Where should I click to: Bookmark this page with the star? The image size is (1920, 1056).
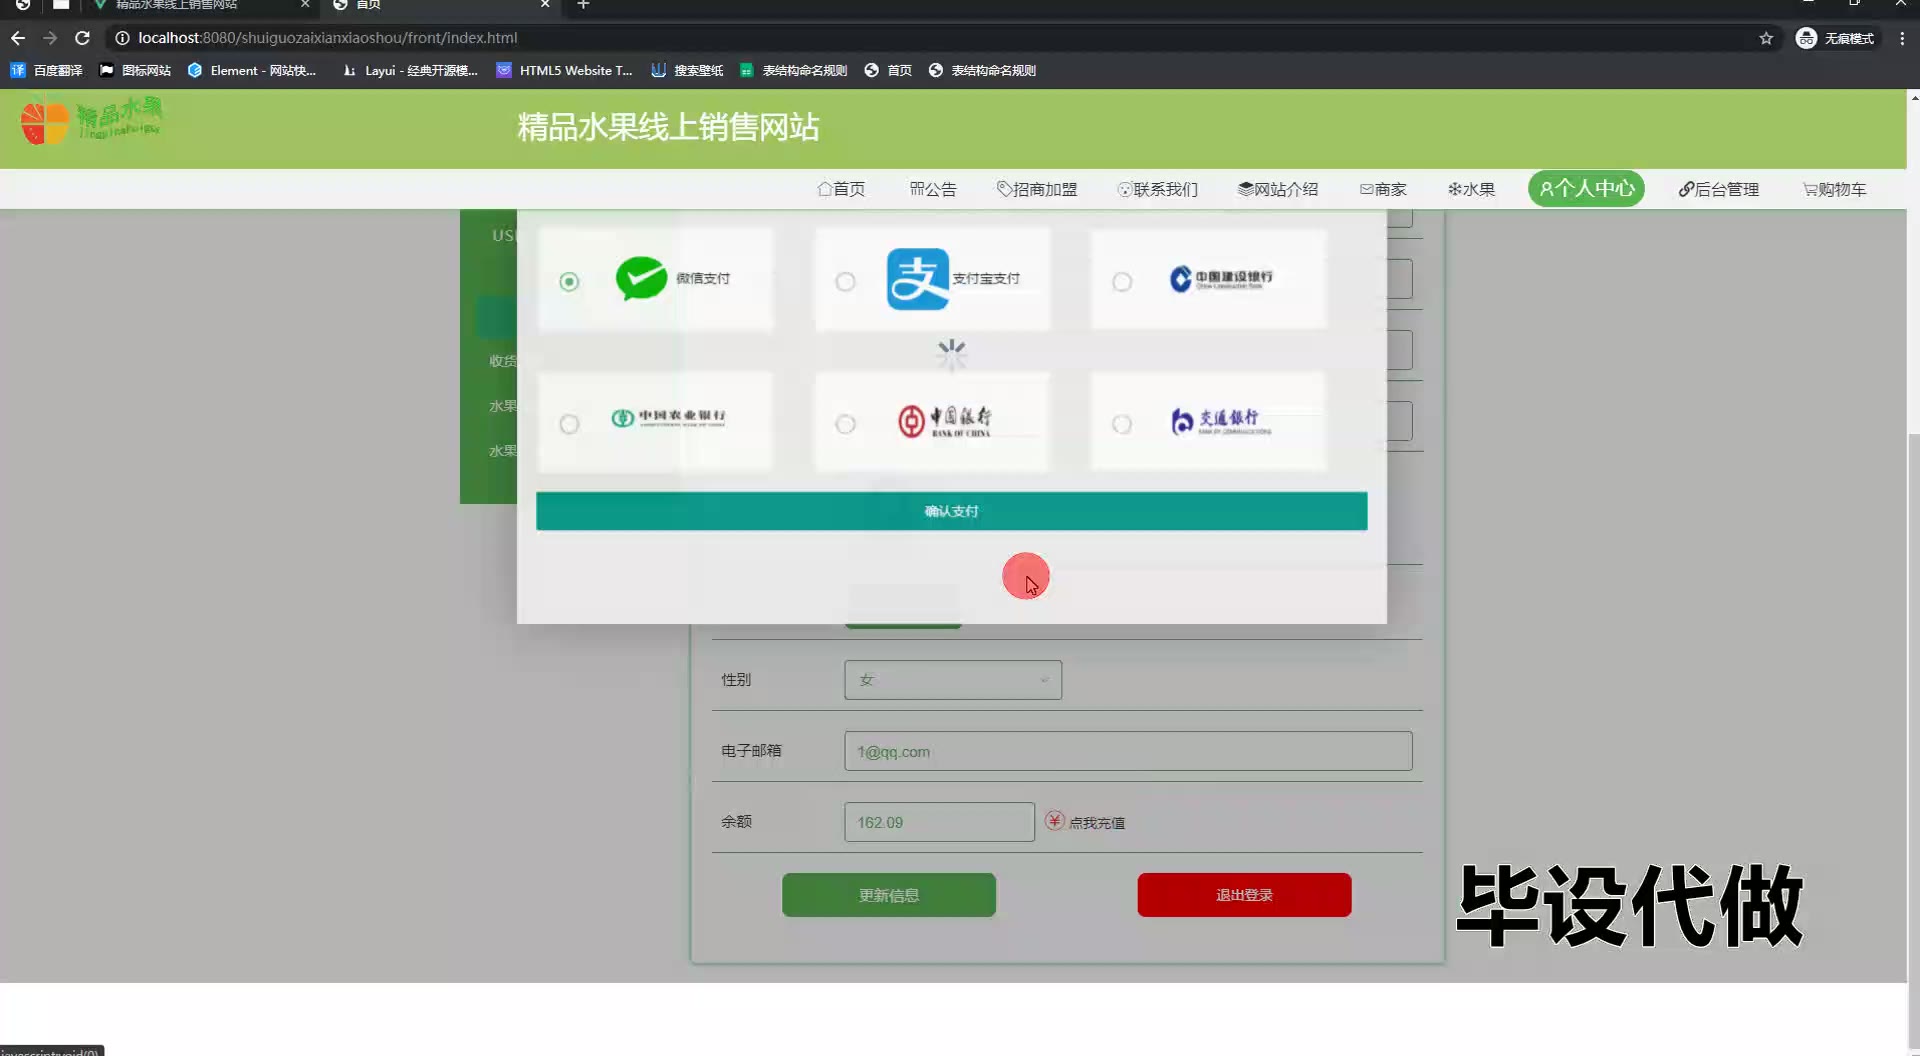coord(1766,38)
